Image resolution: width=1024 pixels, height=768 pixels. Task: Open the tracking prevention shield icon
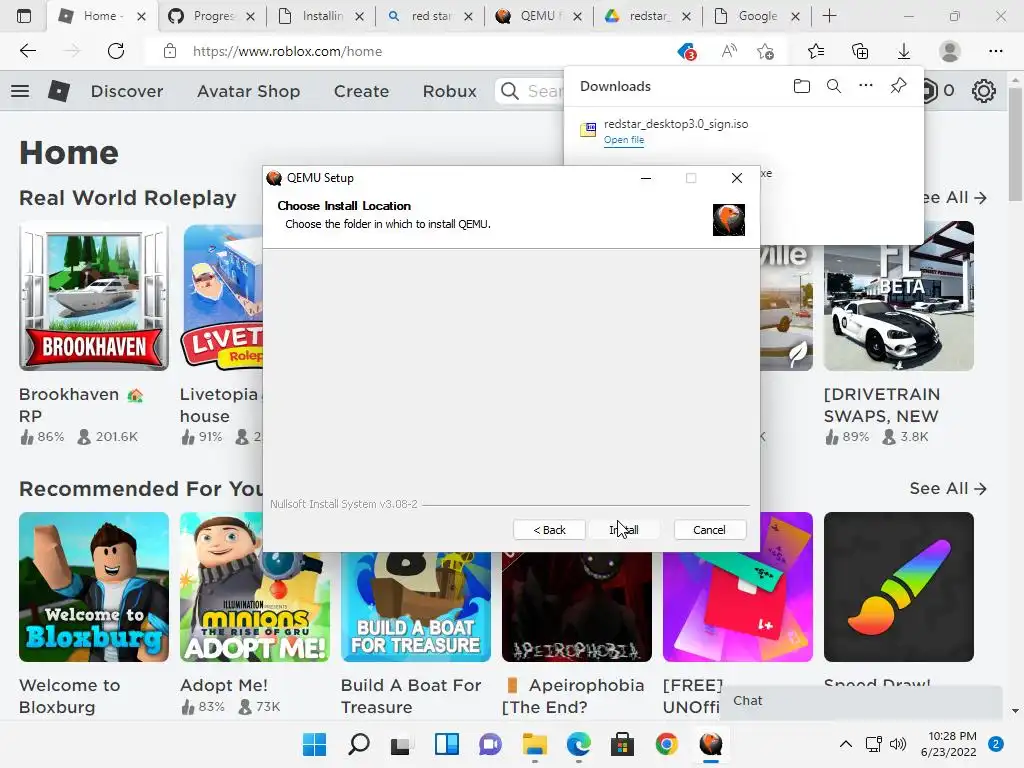click(686, 51)
